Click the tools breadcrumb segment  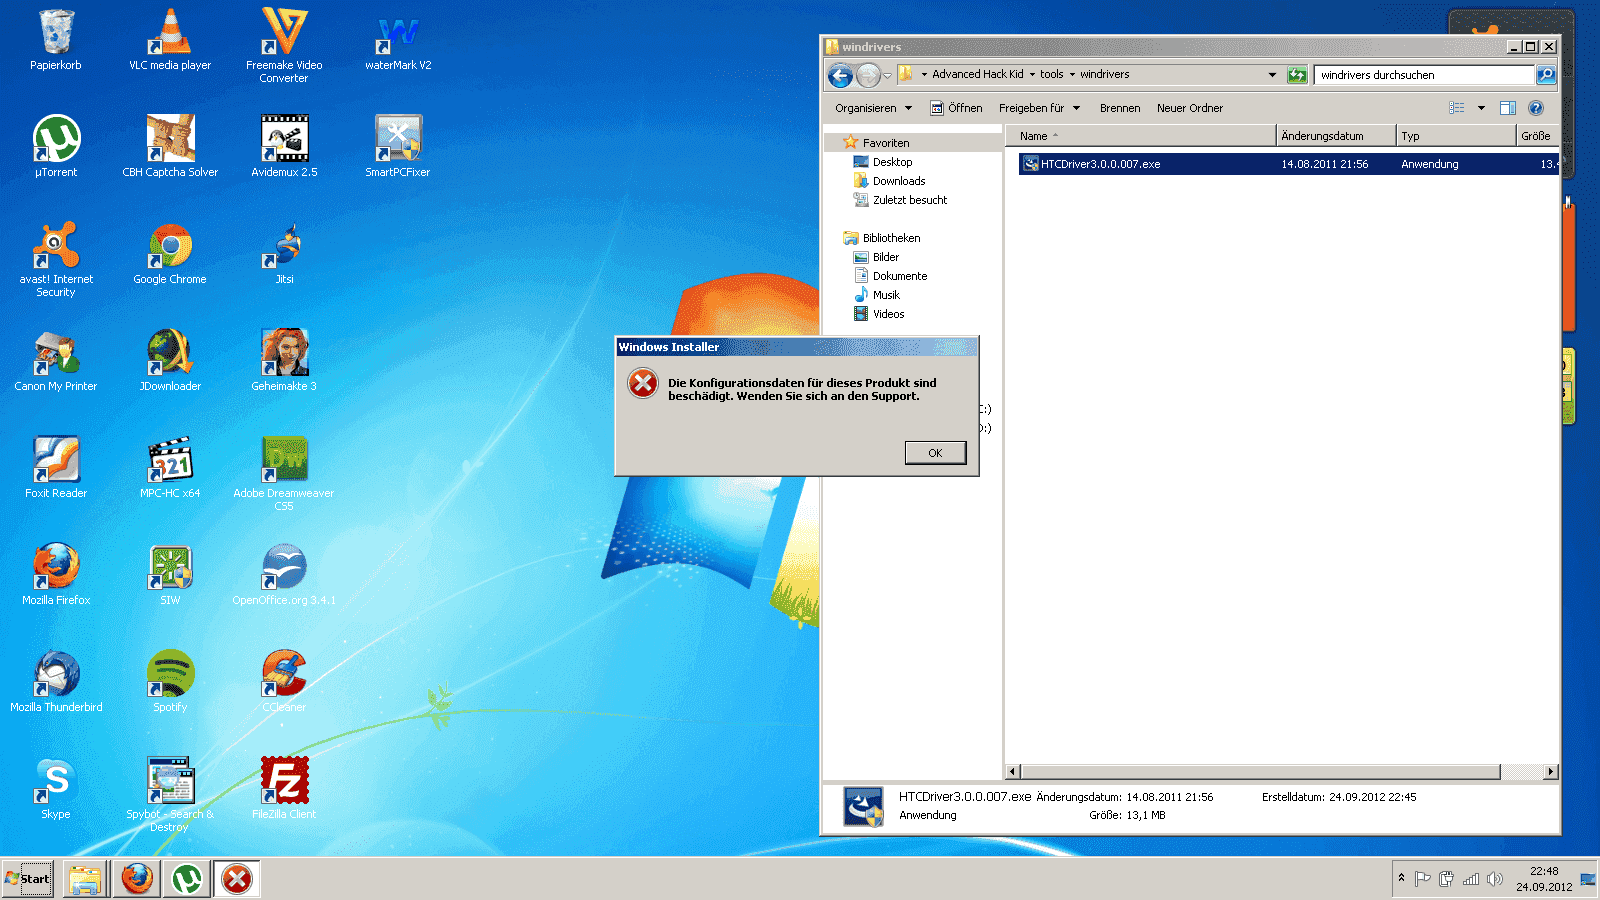[x=1051, y=74]
